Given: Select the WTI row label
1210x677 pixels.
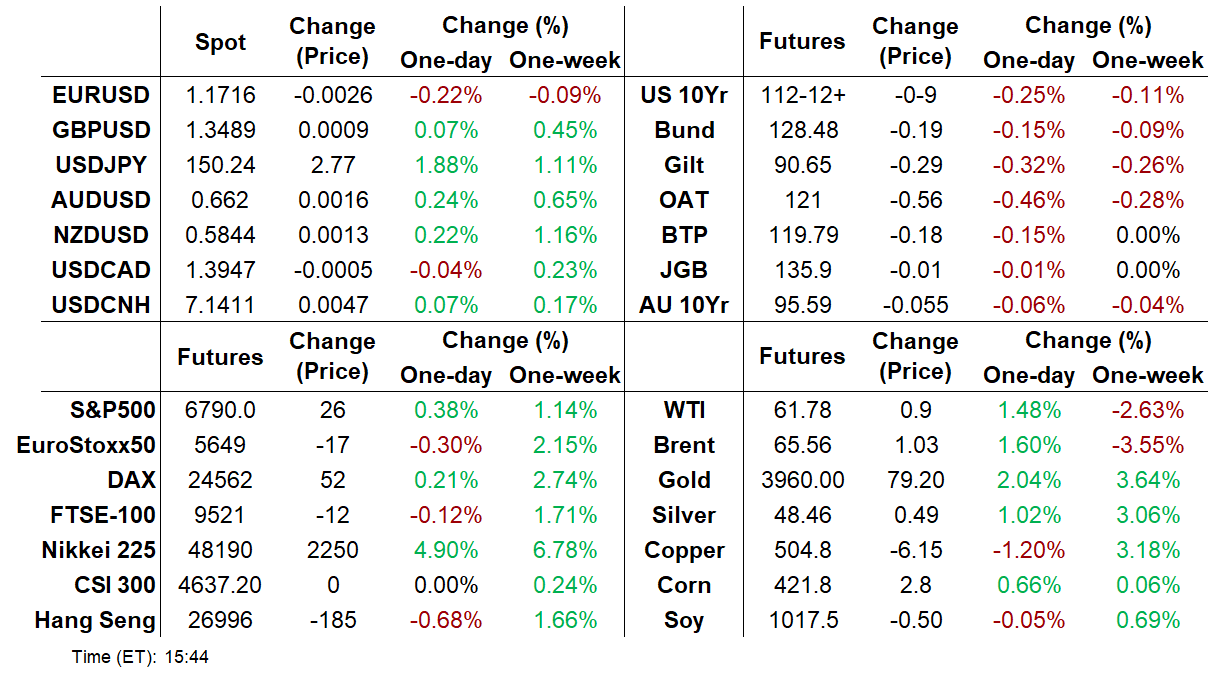Looking at the screenshot, I should (x=689, y=411).
